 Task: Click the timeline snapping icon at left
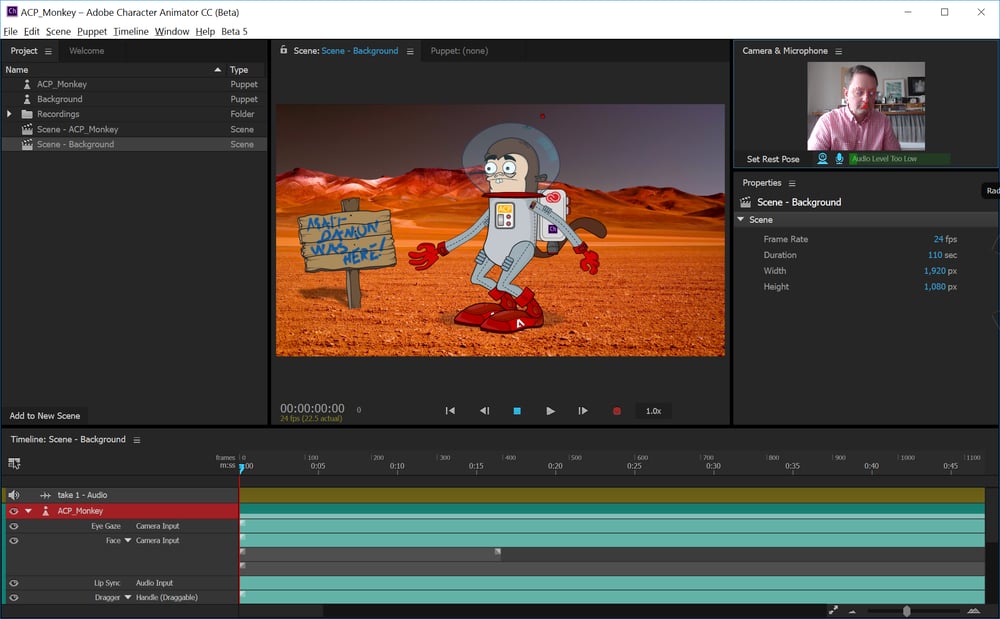[x=14, y=463]
